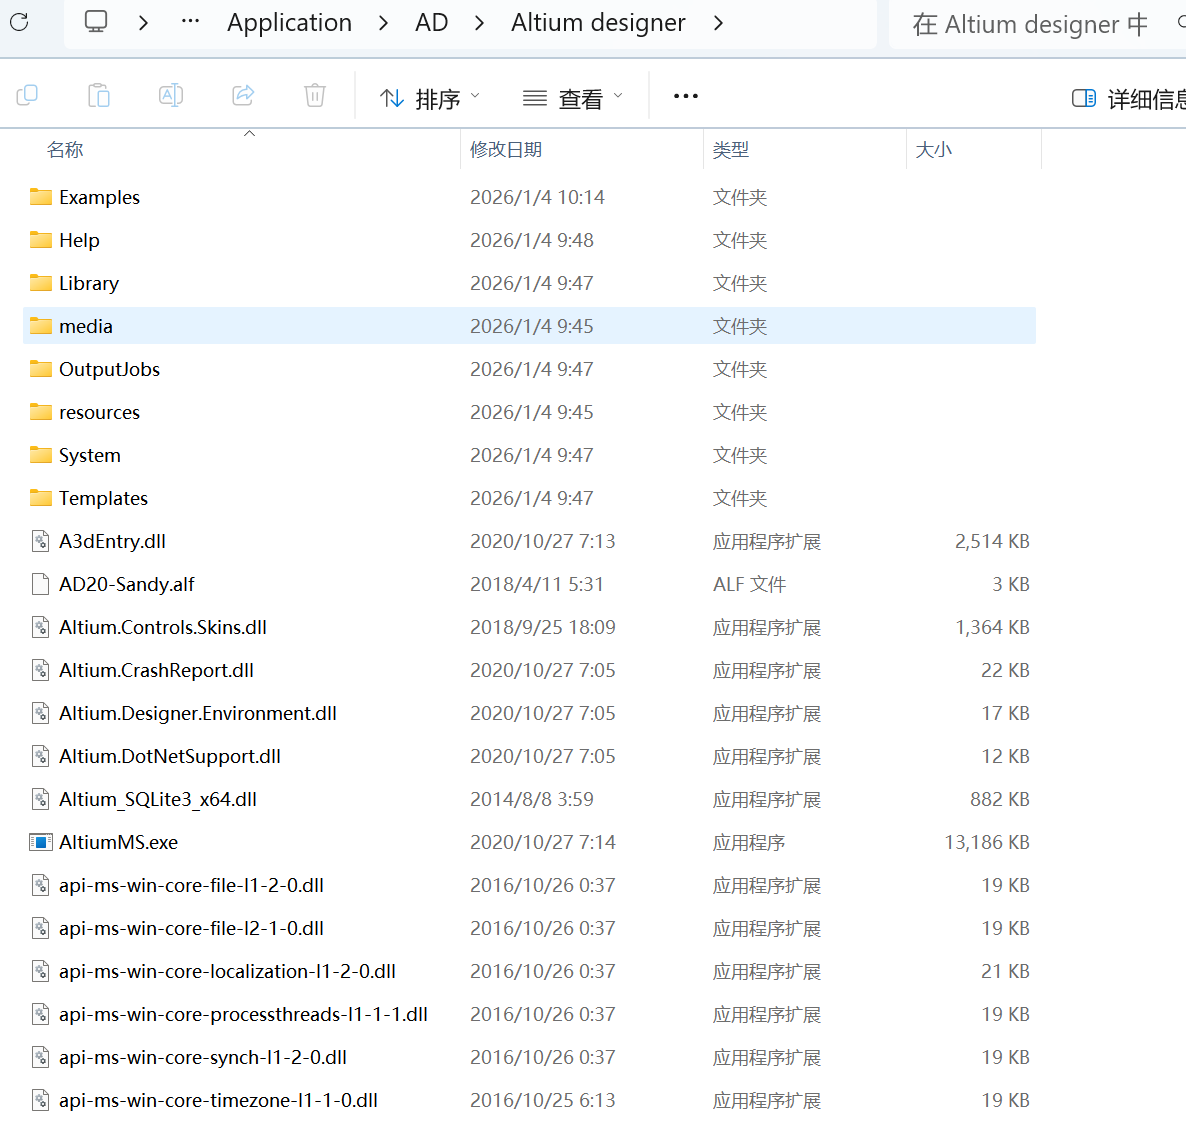Viewport: 1186px width, 1128px height.
Task: Sort by the 大小 column header
Action: pyautogui.click(x=933, y=150)
